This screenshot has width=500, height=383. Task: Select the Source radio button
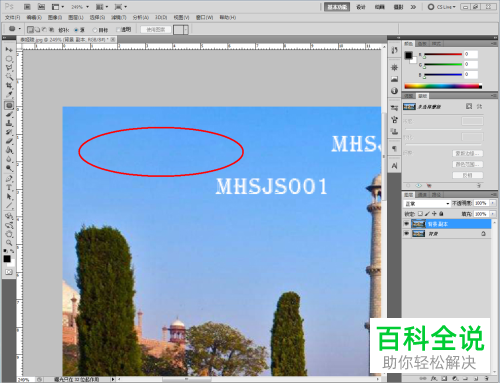(x=76, y=30)
